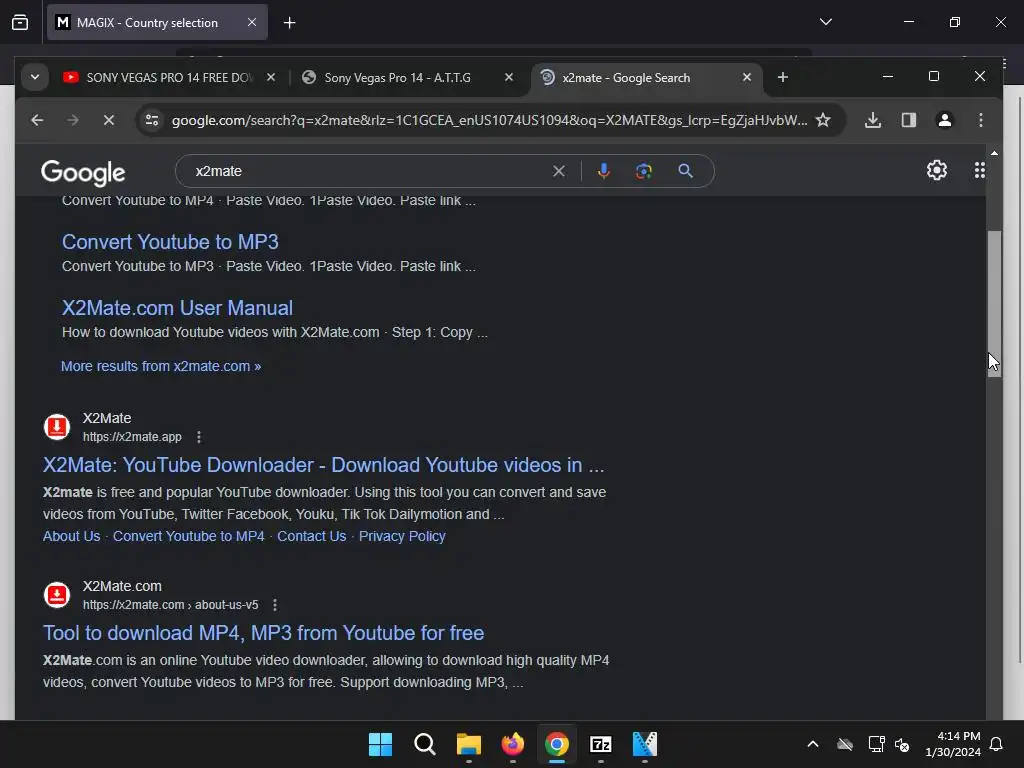The image size is (1024, 768).
Task: Clear the Google search box
Action: [559, 171]
